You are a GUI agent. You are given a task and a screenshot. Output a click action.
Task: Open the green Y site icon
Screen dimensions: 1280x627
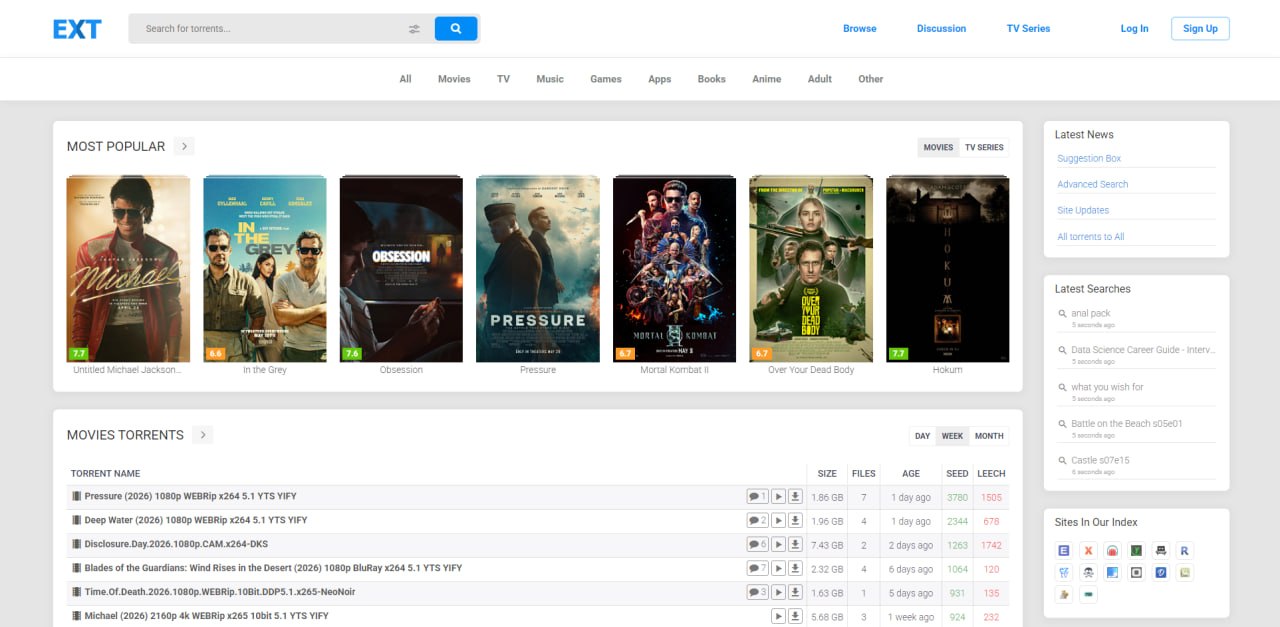pyautogui.click(x=1136, y=550)
